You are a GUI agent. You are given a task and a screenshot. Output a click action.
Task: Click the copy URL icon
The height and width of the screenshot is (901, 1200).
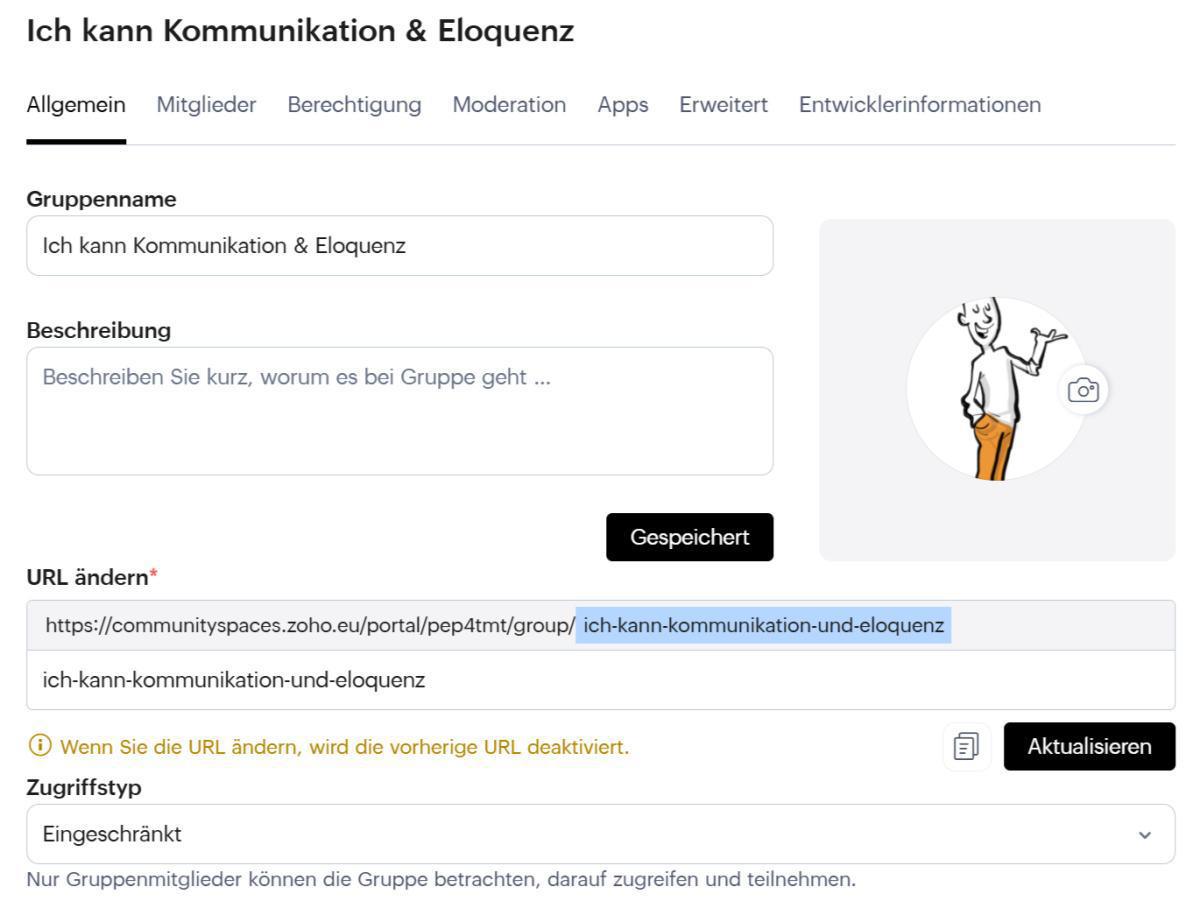pyautogui.click(x=966, y=746)
